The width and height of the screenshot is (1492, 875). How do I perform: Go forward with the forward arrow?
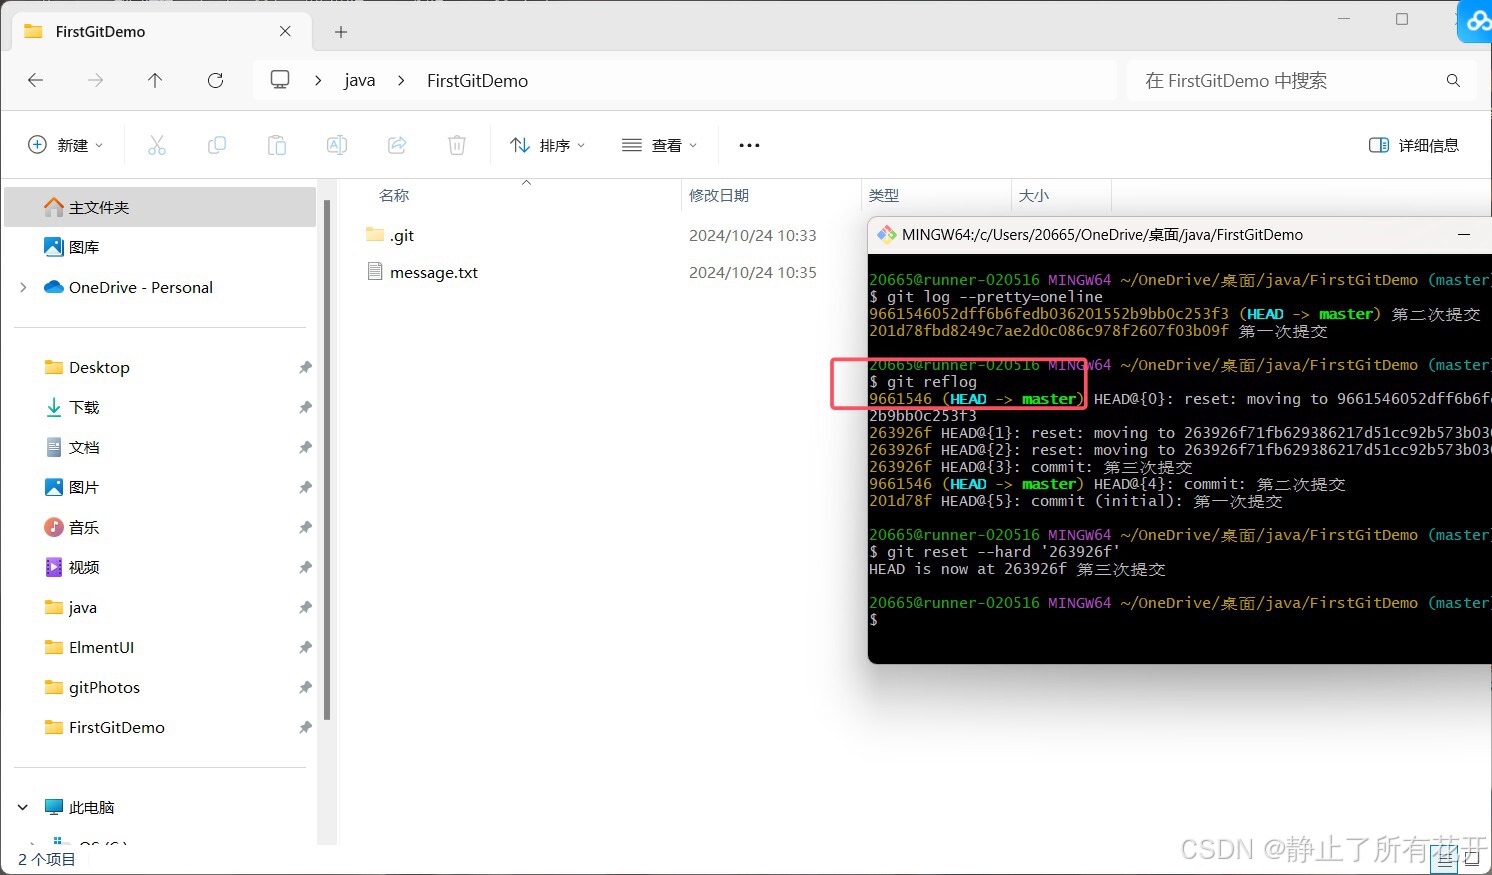95,80
